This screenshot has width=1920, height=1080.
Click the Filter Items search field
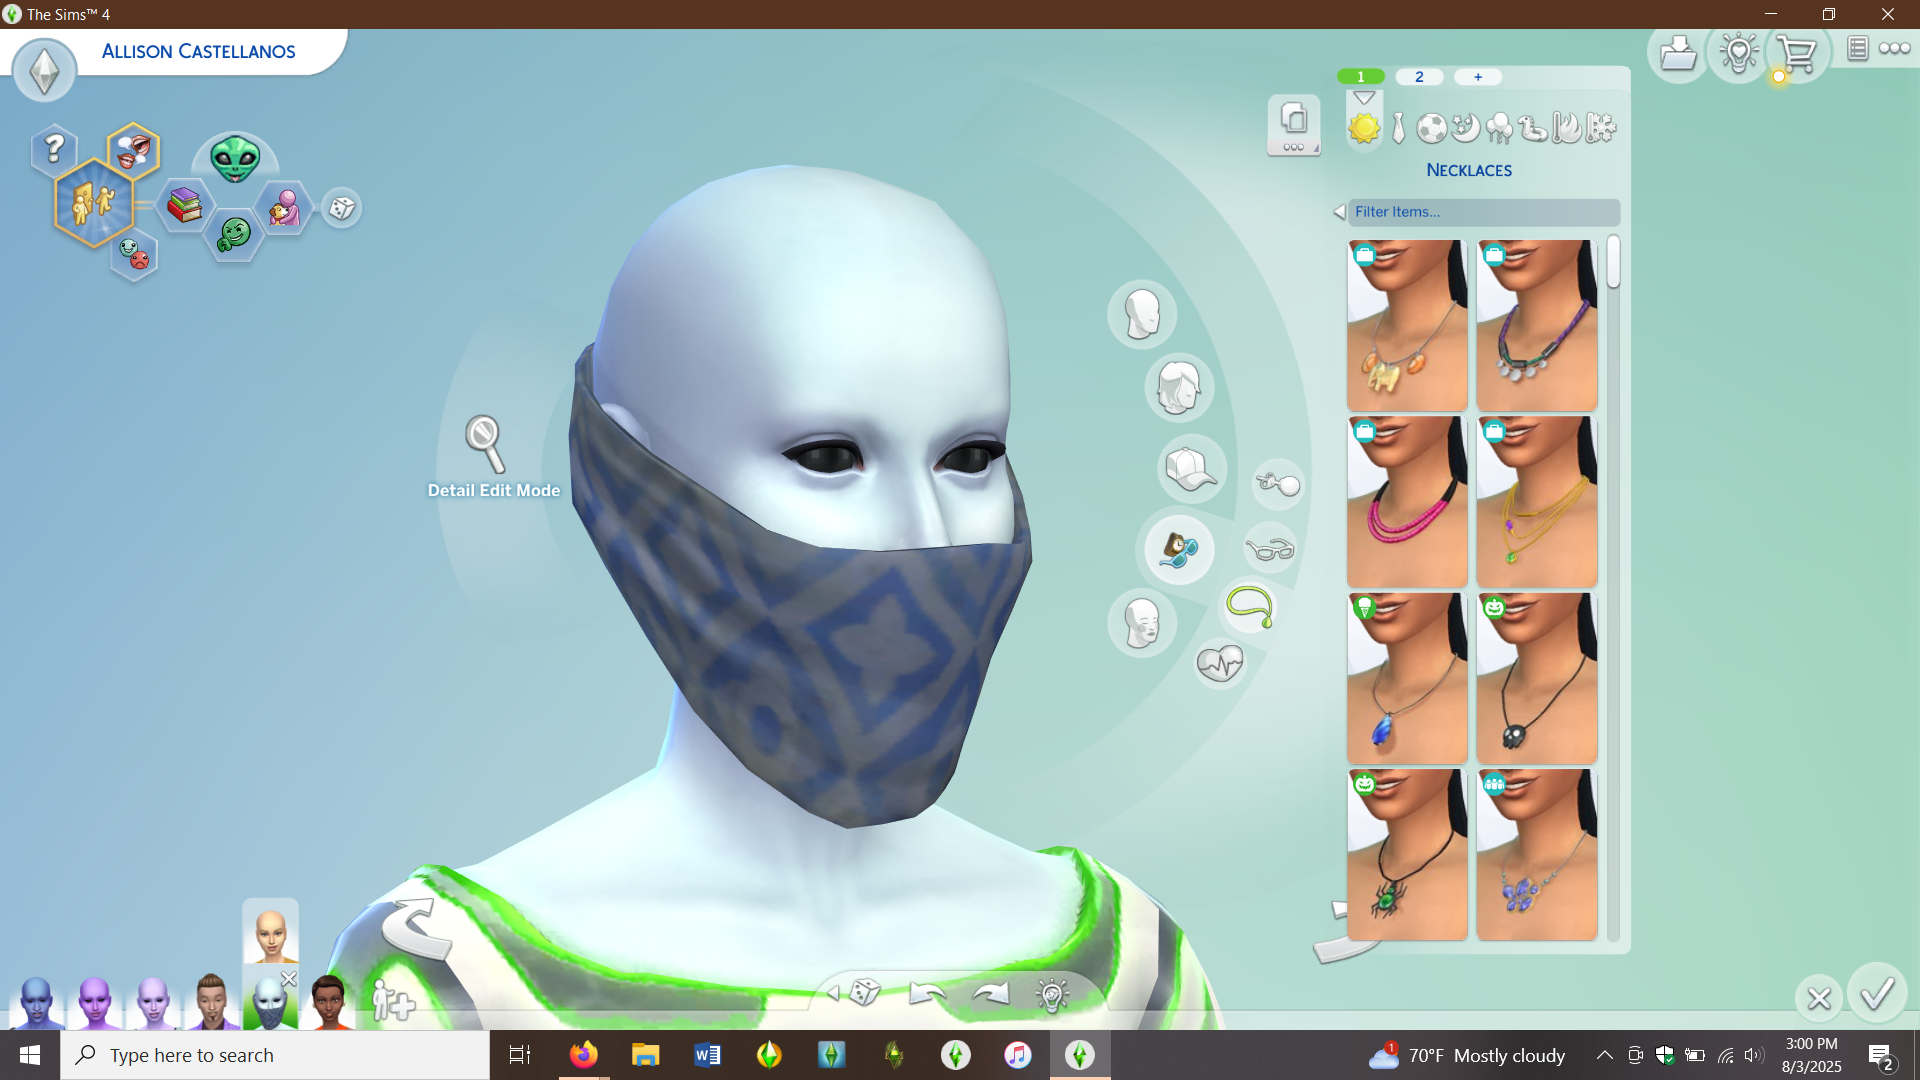[x=1484, y=212]
